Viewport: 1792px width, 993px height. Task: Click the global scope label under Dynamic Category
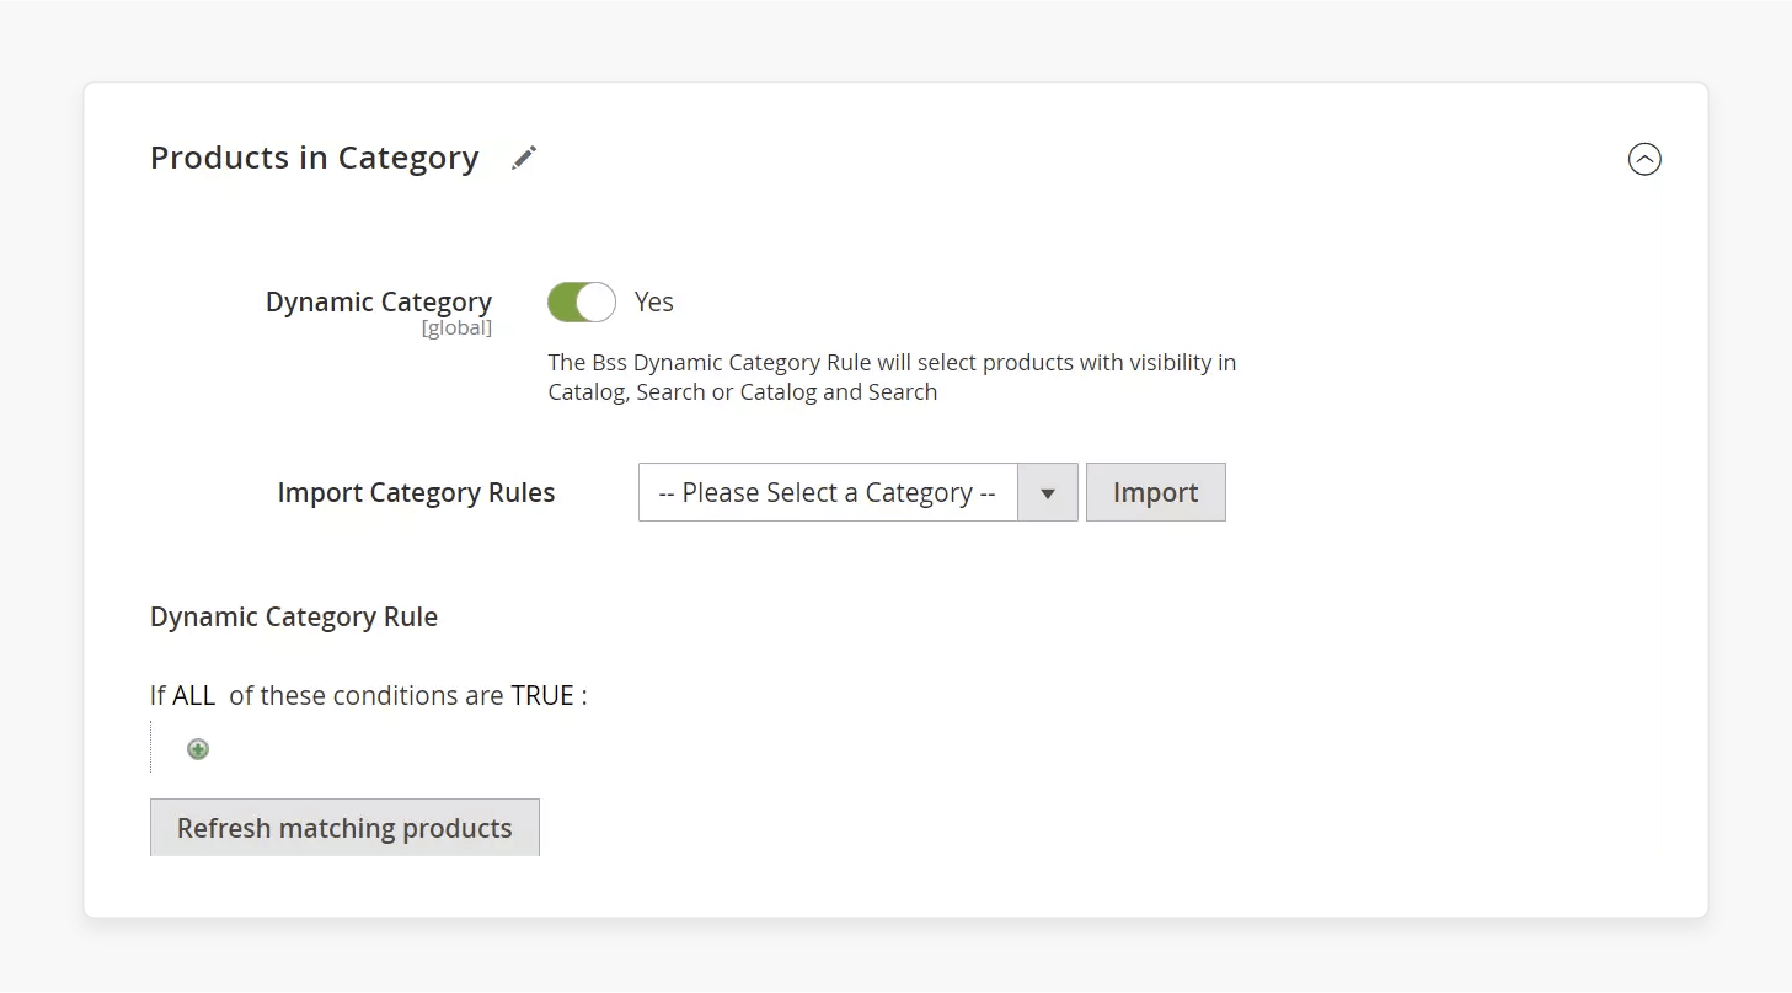click(x=457, y=327)
